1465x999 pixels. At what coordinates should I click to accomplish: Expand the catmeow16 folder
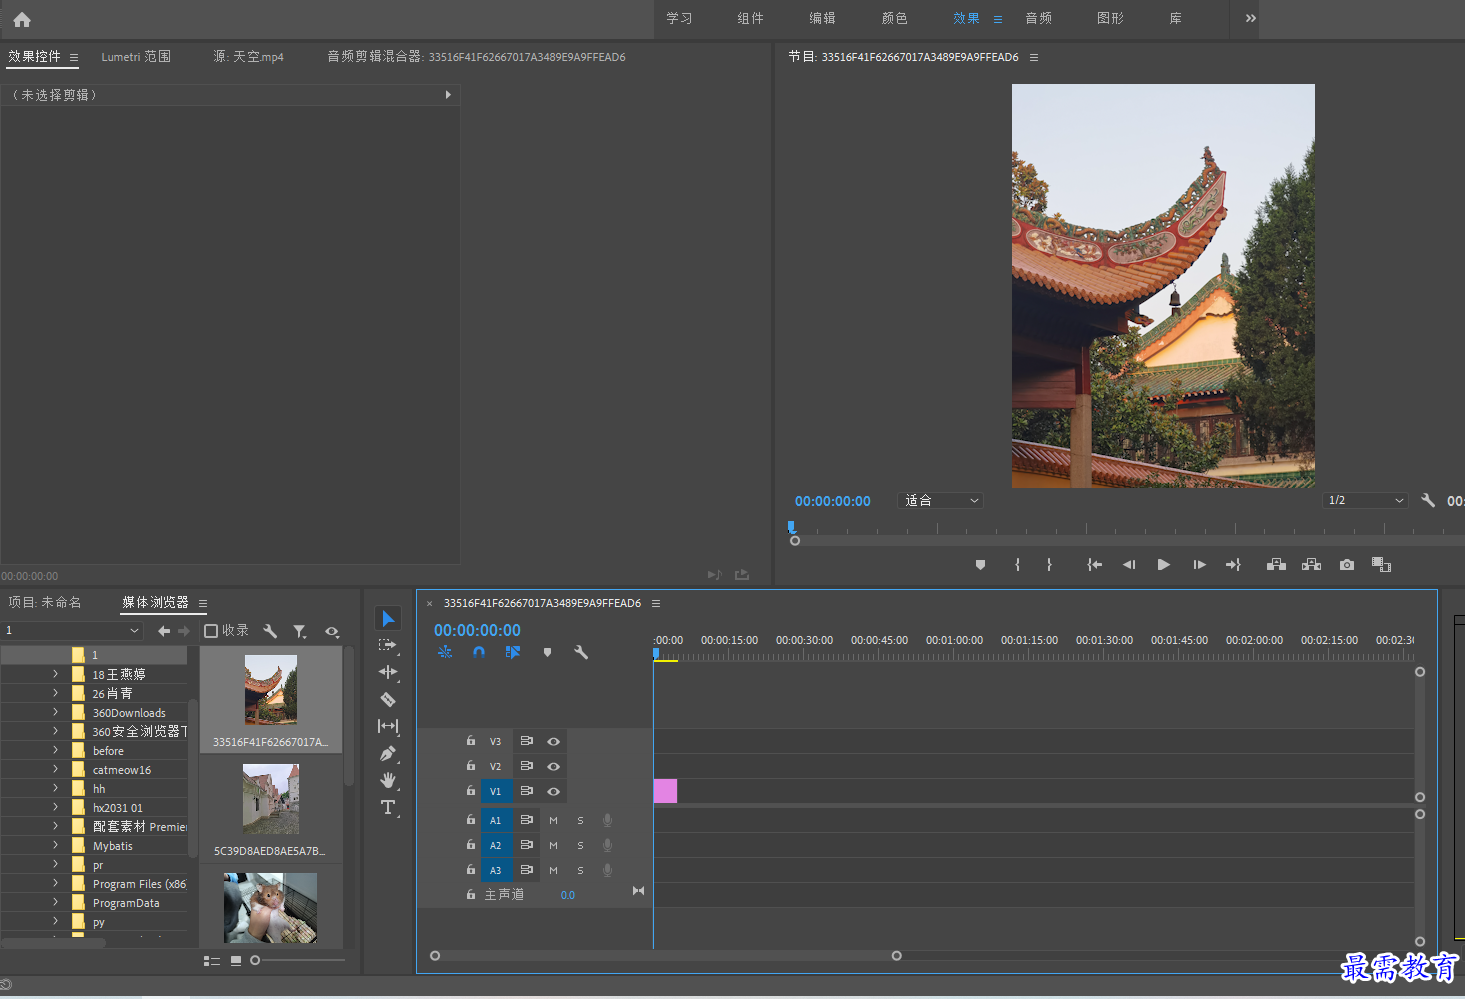click(55, 769)
